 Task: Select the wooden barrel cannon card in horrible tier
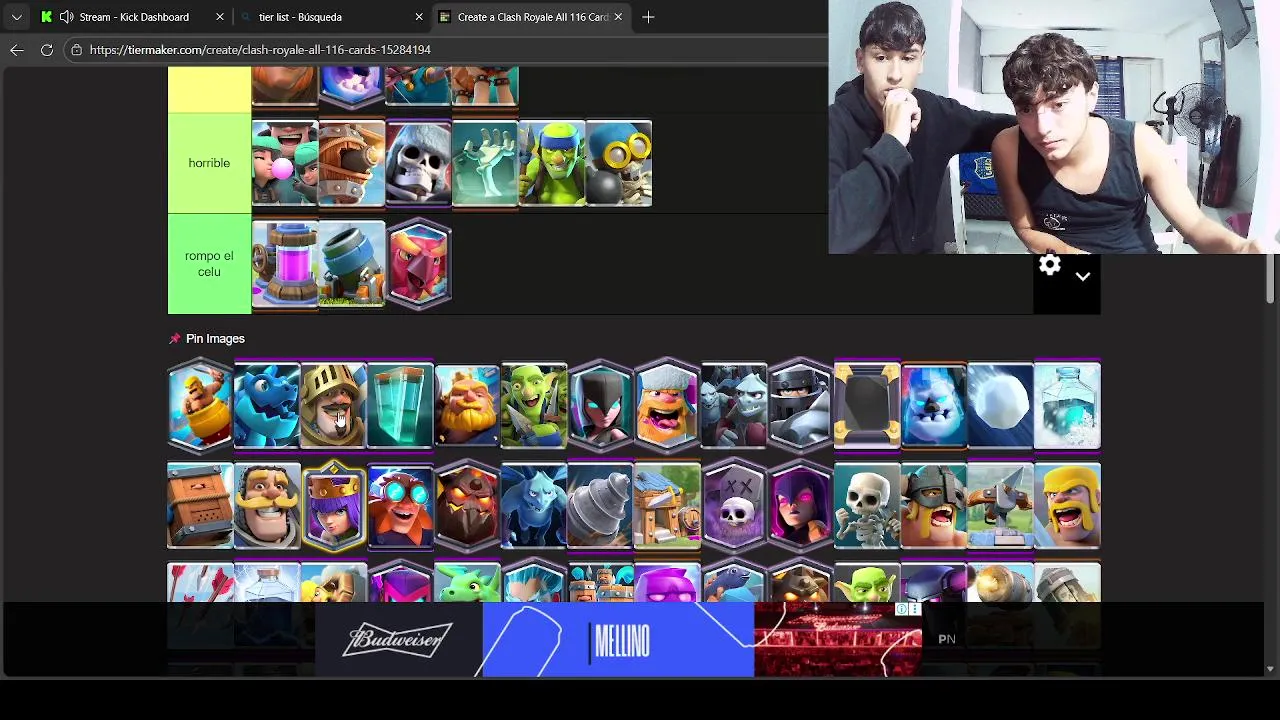(352, 163)
